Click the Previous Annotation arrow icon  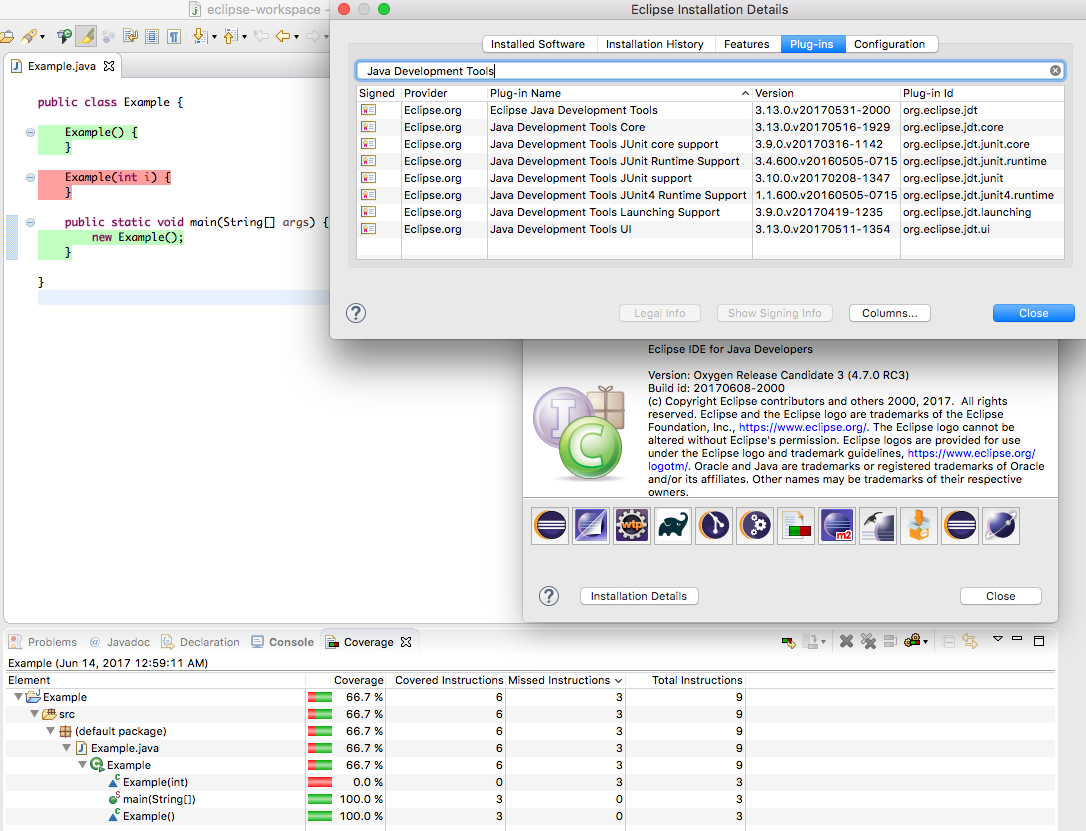pos(230,36)
